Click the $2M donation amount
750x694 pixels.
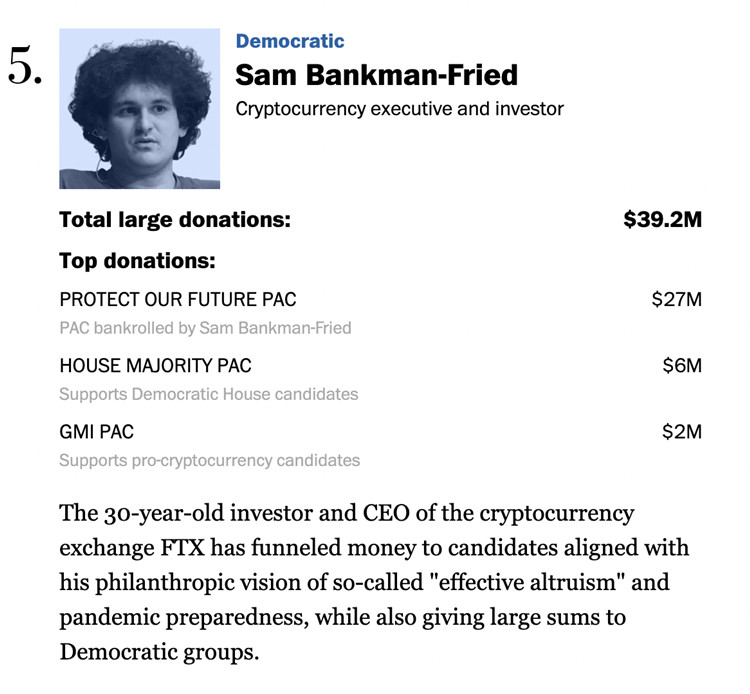point(682,432)
